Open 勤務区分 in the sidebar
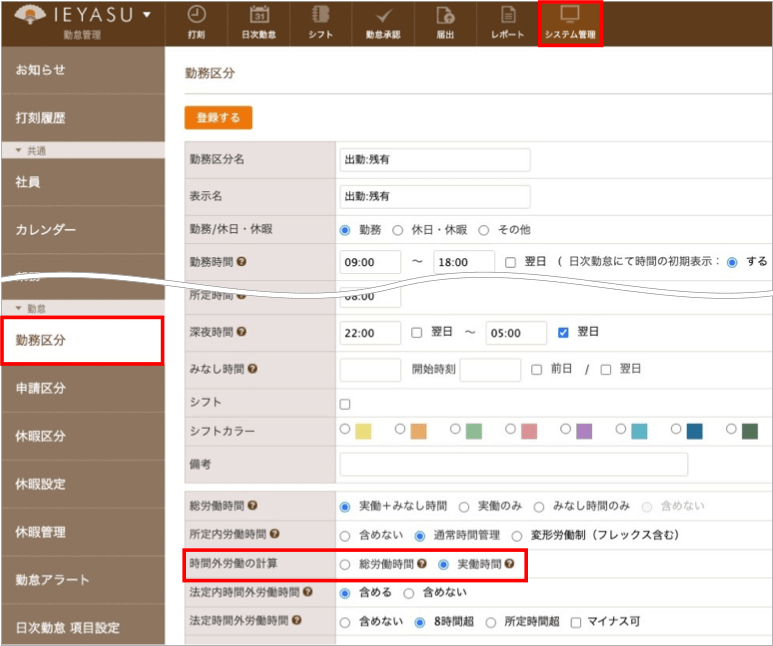This screenshot has width=773, height=646. (x=81, y=340)
